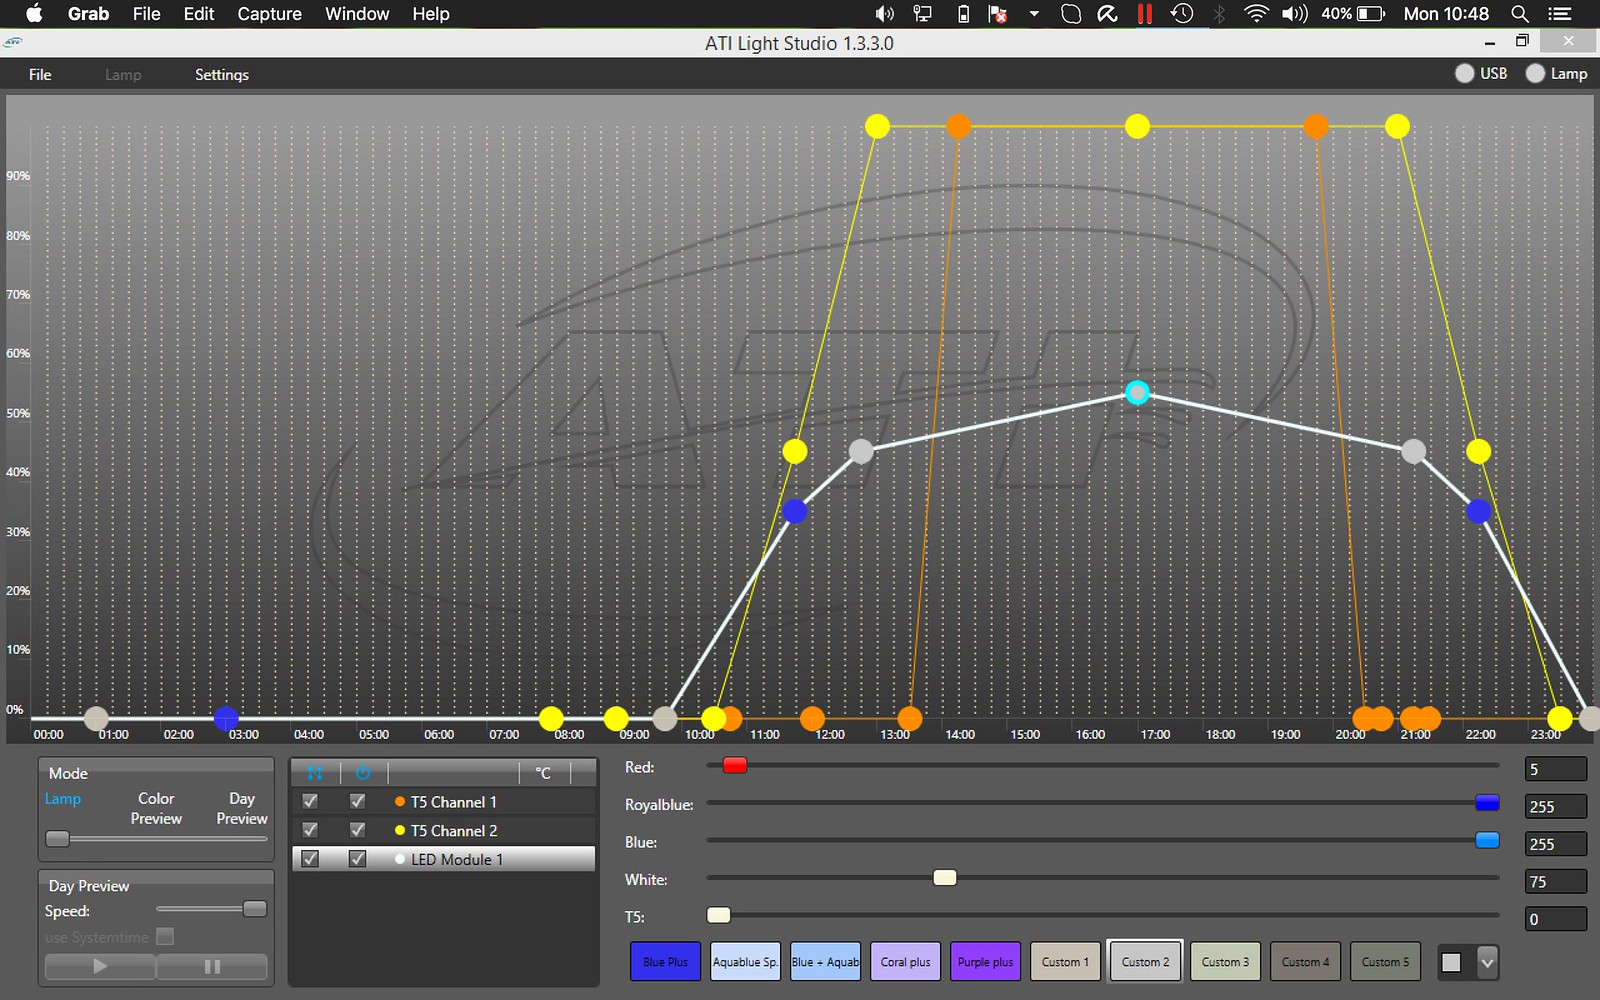Click the Wi-Fi icon in menu bar
This screenshot has height=1000, width=1600.
1255,14
